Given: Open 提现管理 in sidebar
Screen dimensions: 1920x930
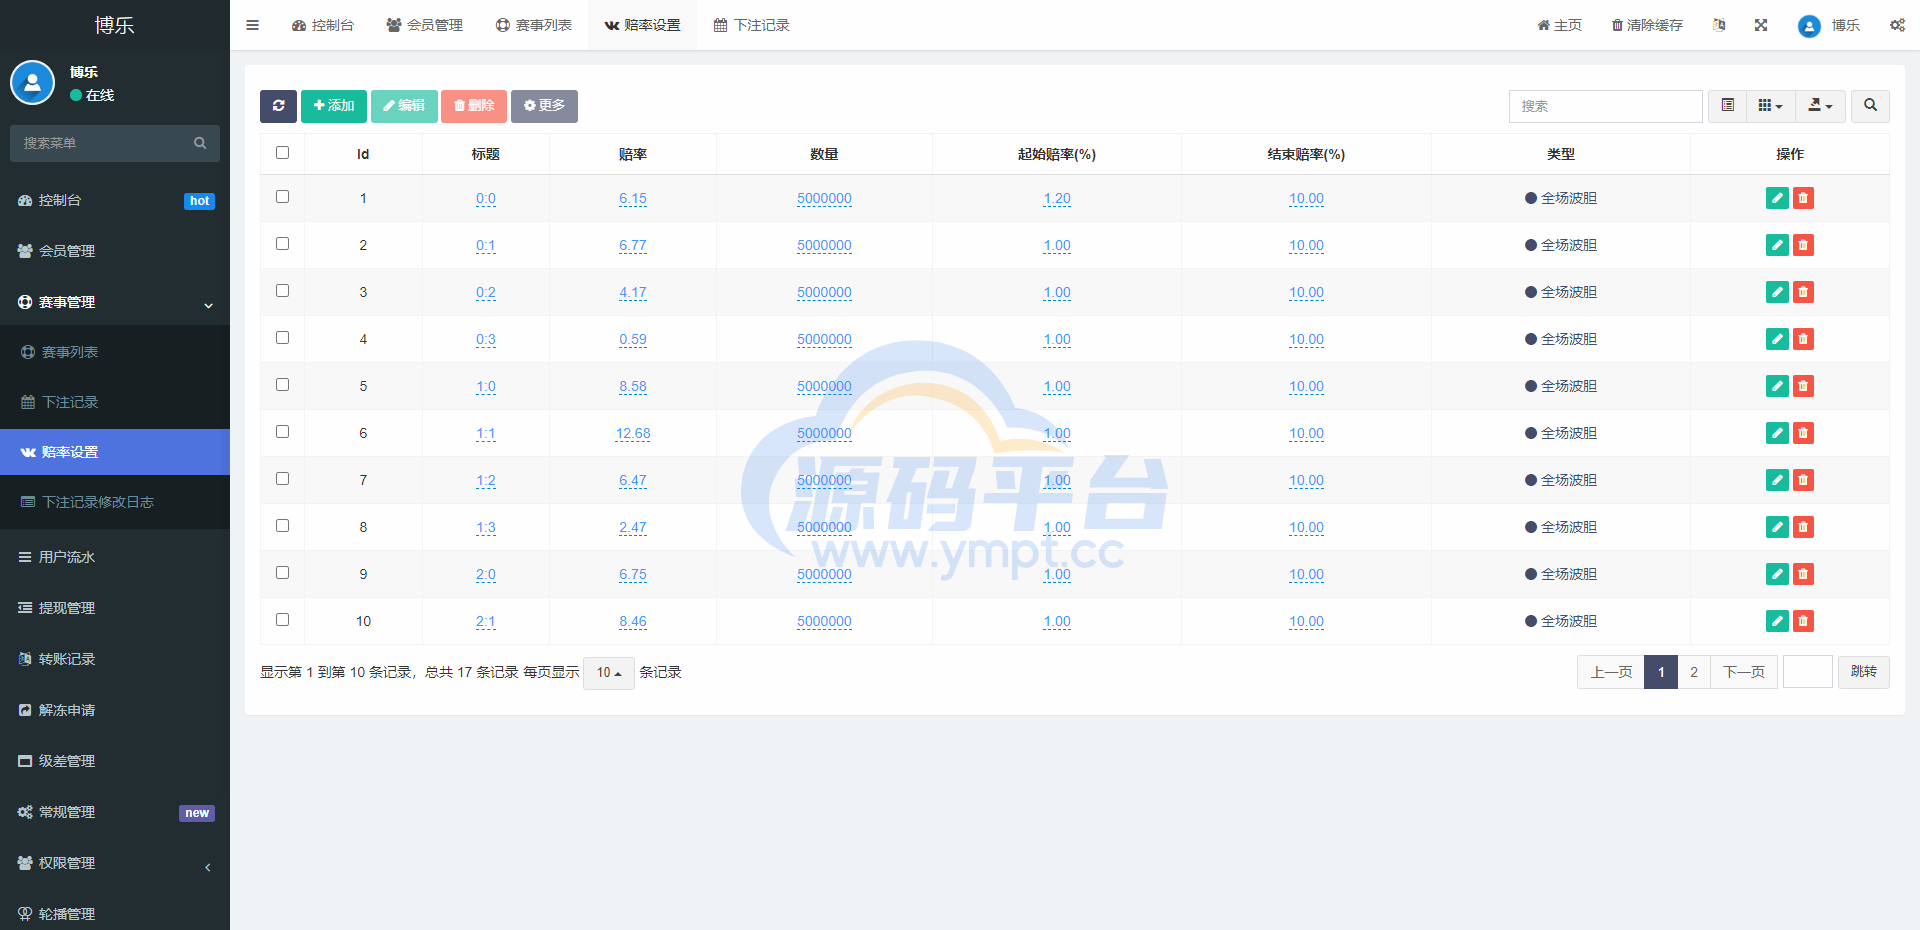Looking at the screenshot, I should point(115,608).
